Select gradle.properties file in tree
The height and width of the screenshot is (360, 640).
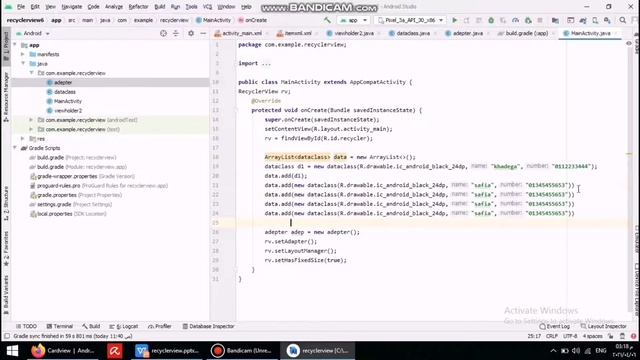(x=76, y=195)
